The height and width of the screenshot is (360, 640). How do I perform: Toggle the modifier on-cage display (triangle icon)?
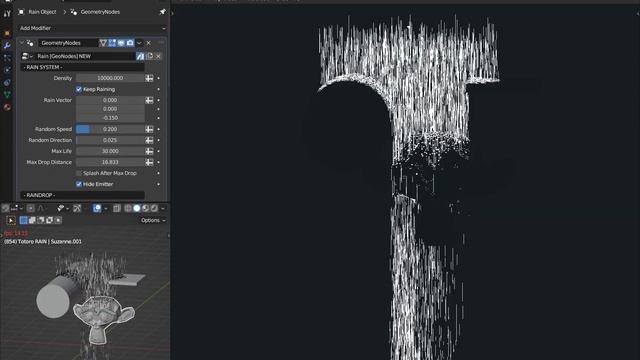pos(103,43)
